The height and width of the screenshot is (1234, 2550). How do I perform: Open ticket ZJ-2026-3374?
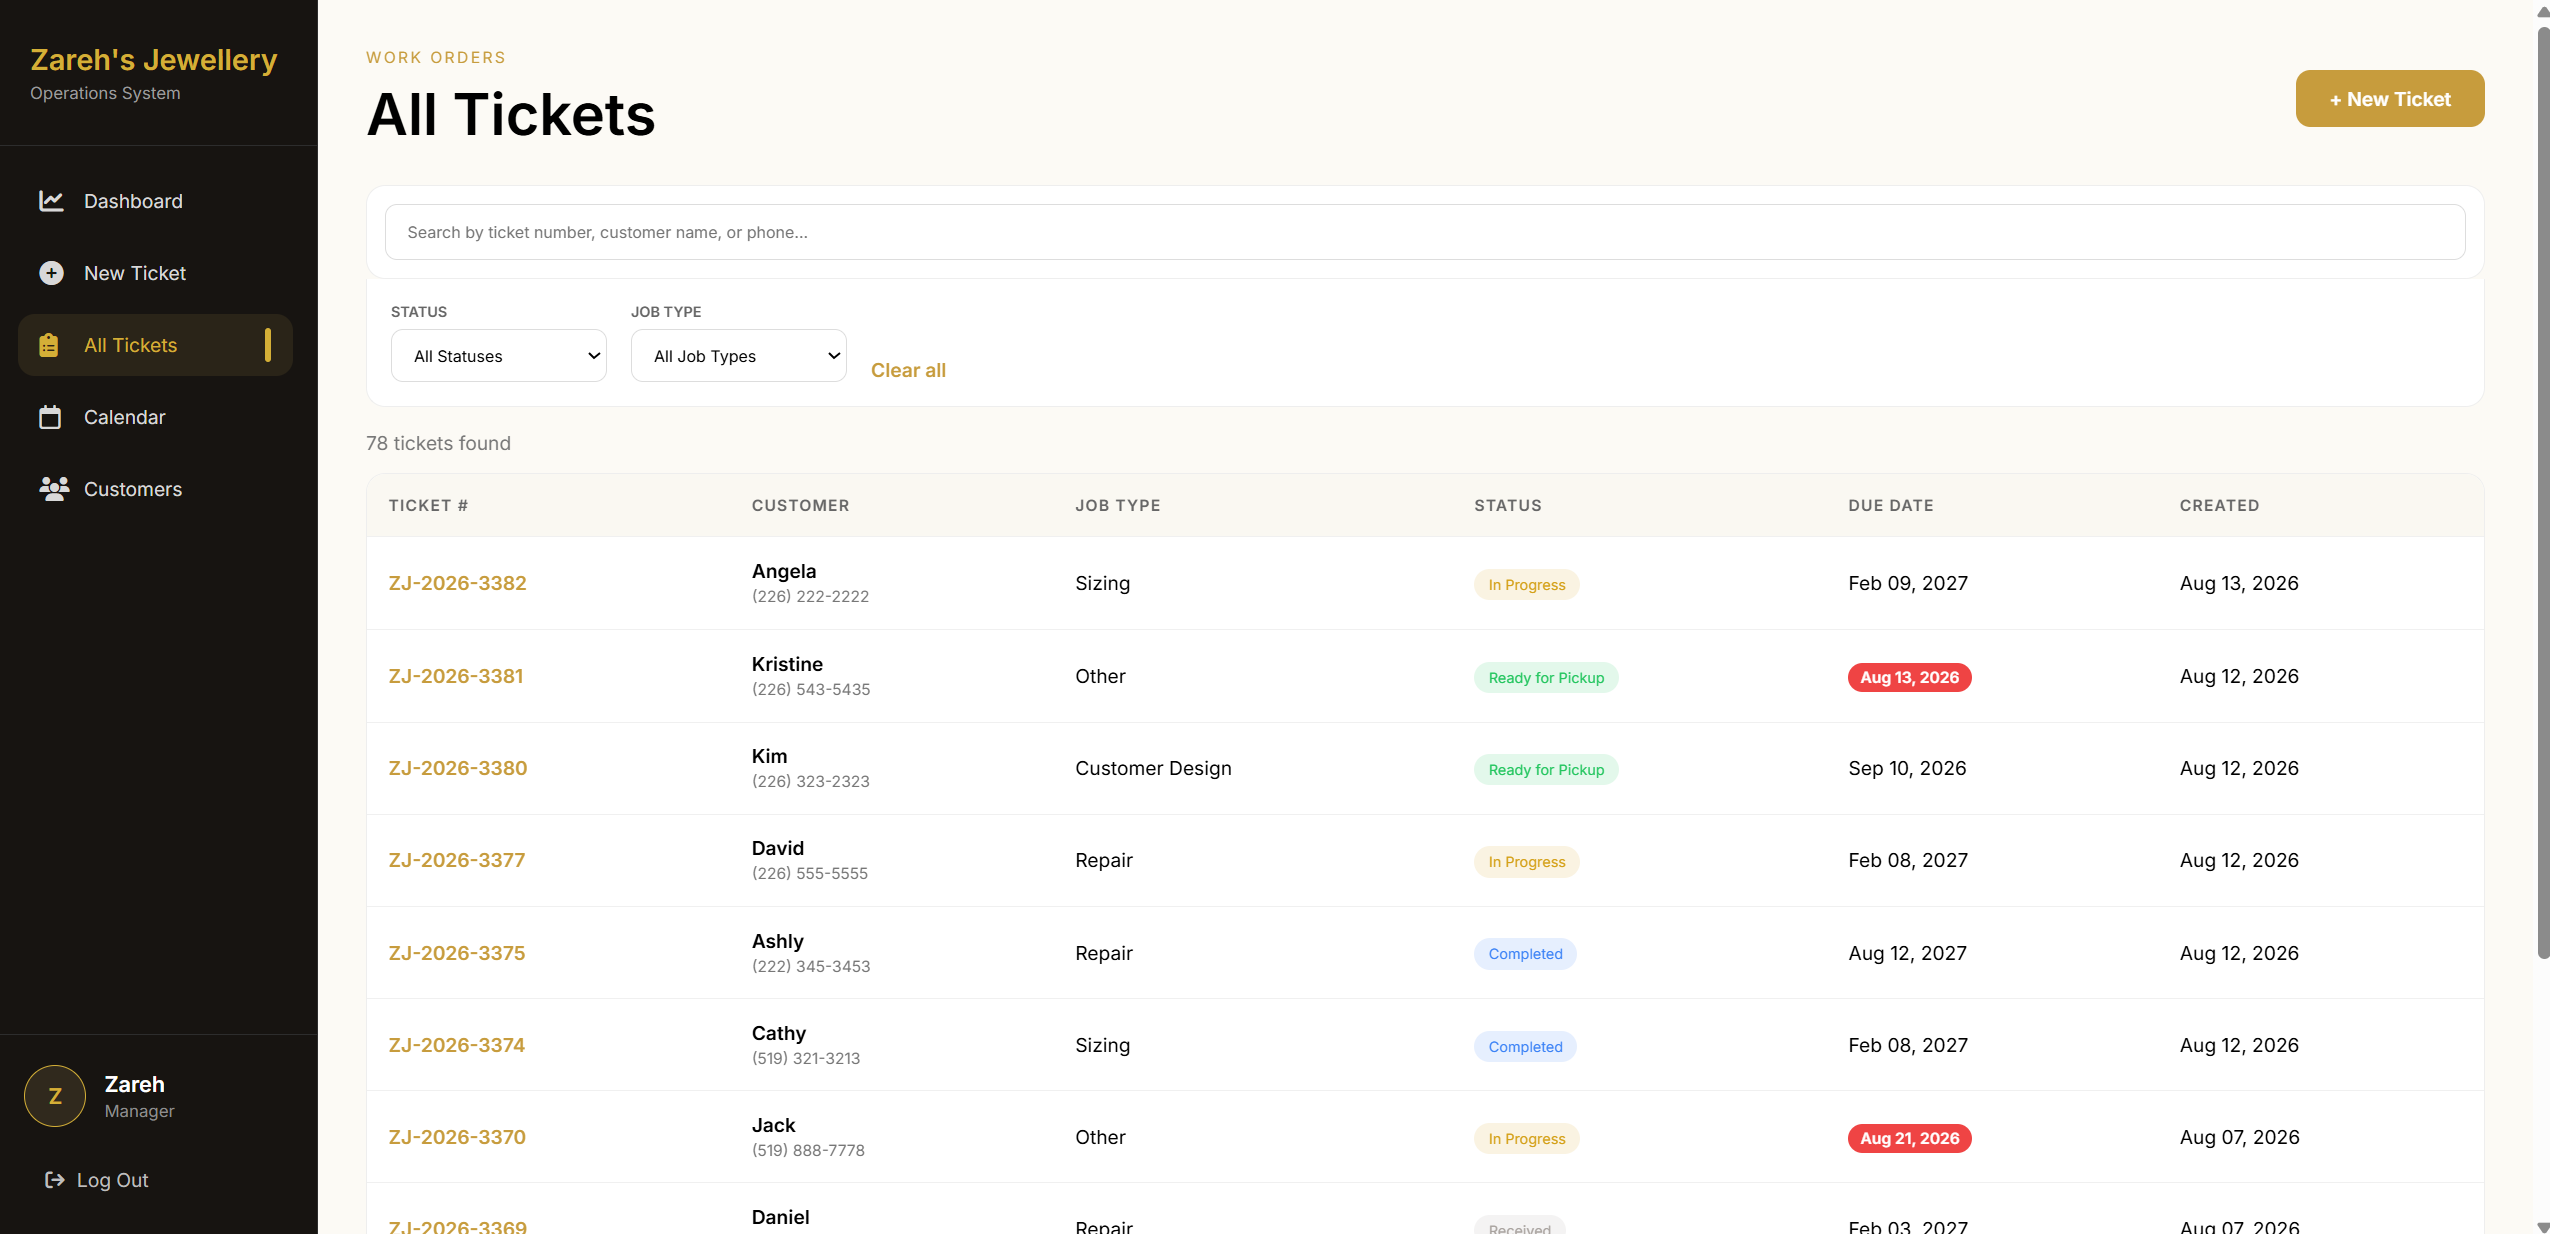456,1045
